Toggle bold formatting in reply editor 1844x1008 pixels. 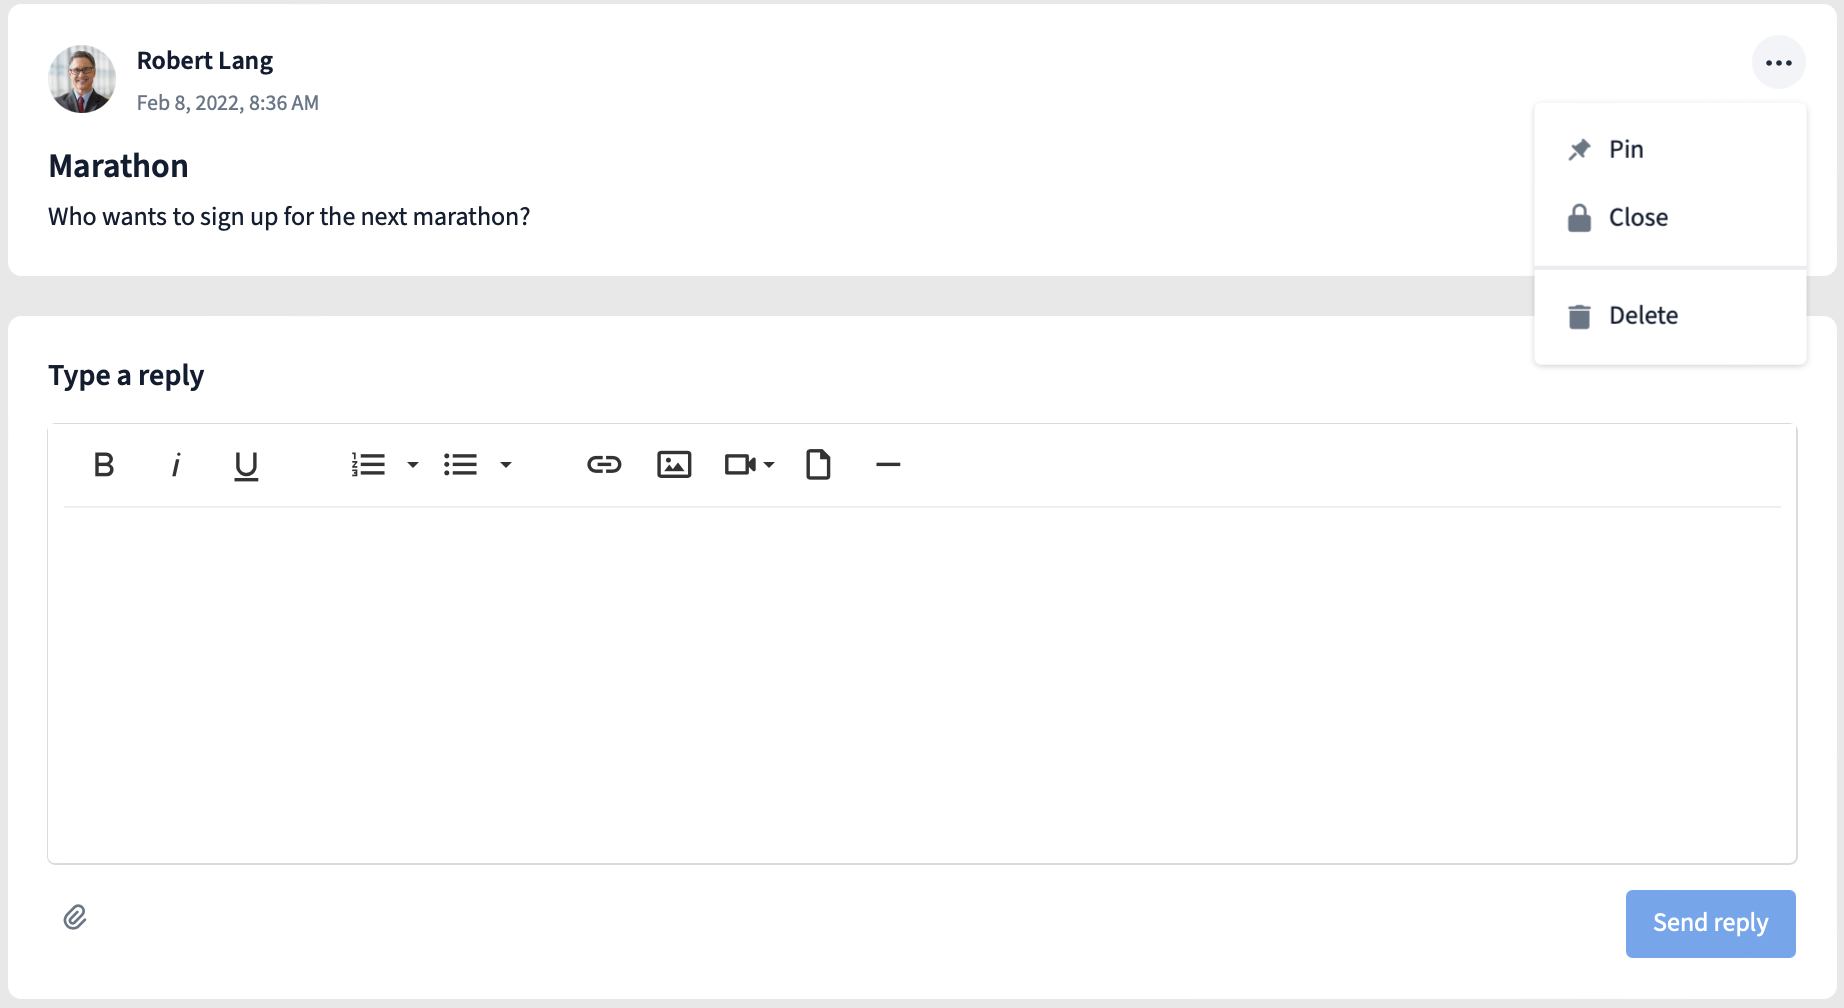pyautogui.click(x=104, y=465)
